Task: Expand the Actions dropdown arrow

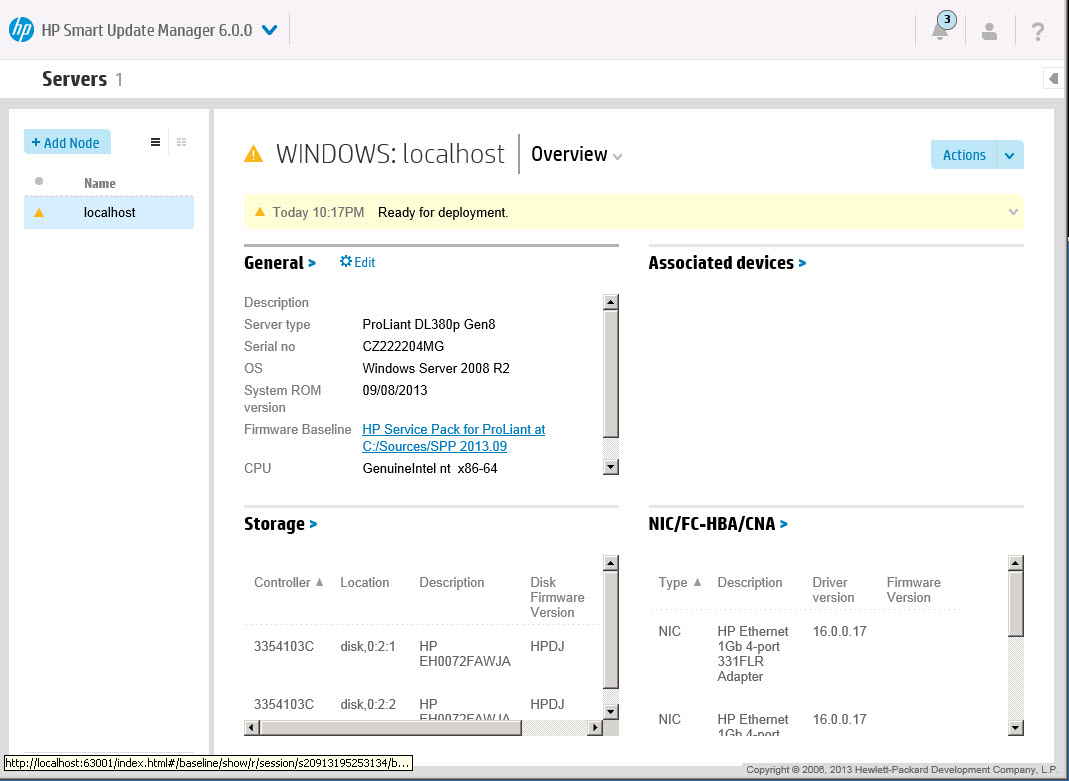Action: [x=1010, y=155]
